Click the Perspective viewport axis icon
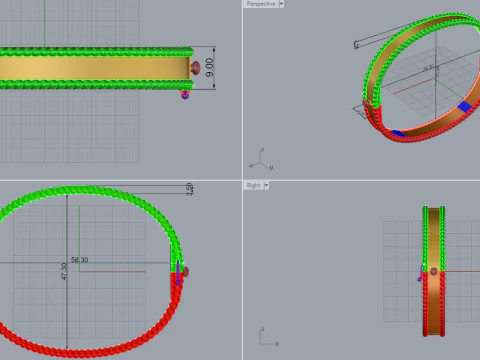 (x=261, y=159)
